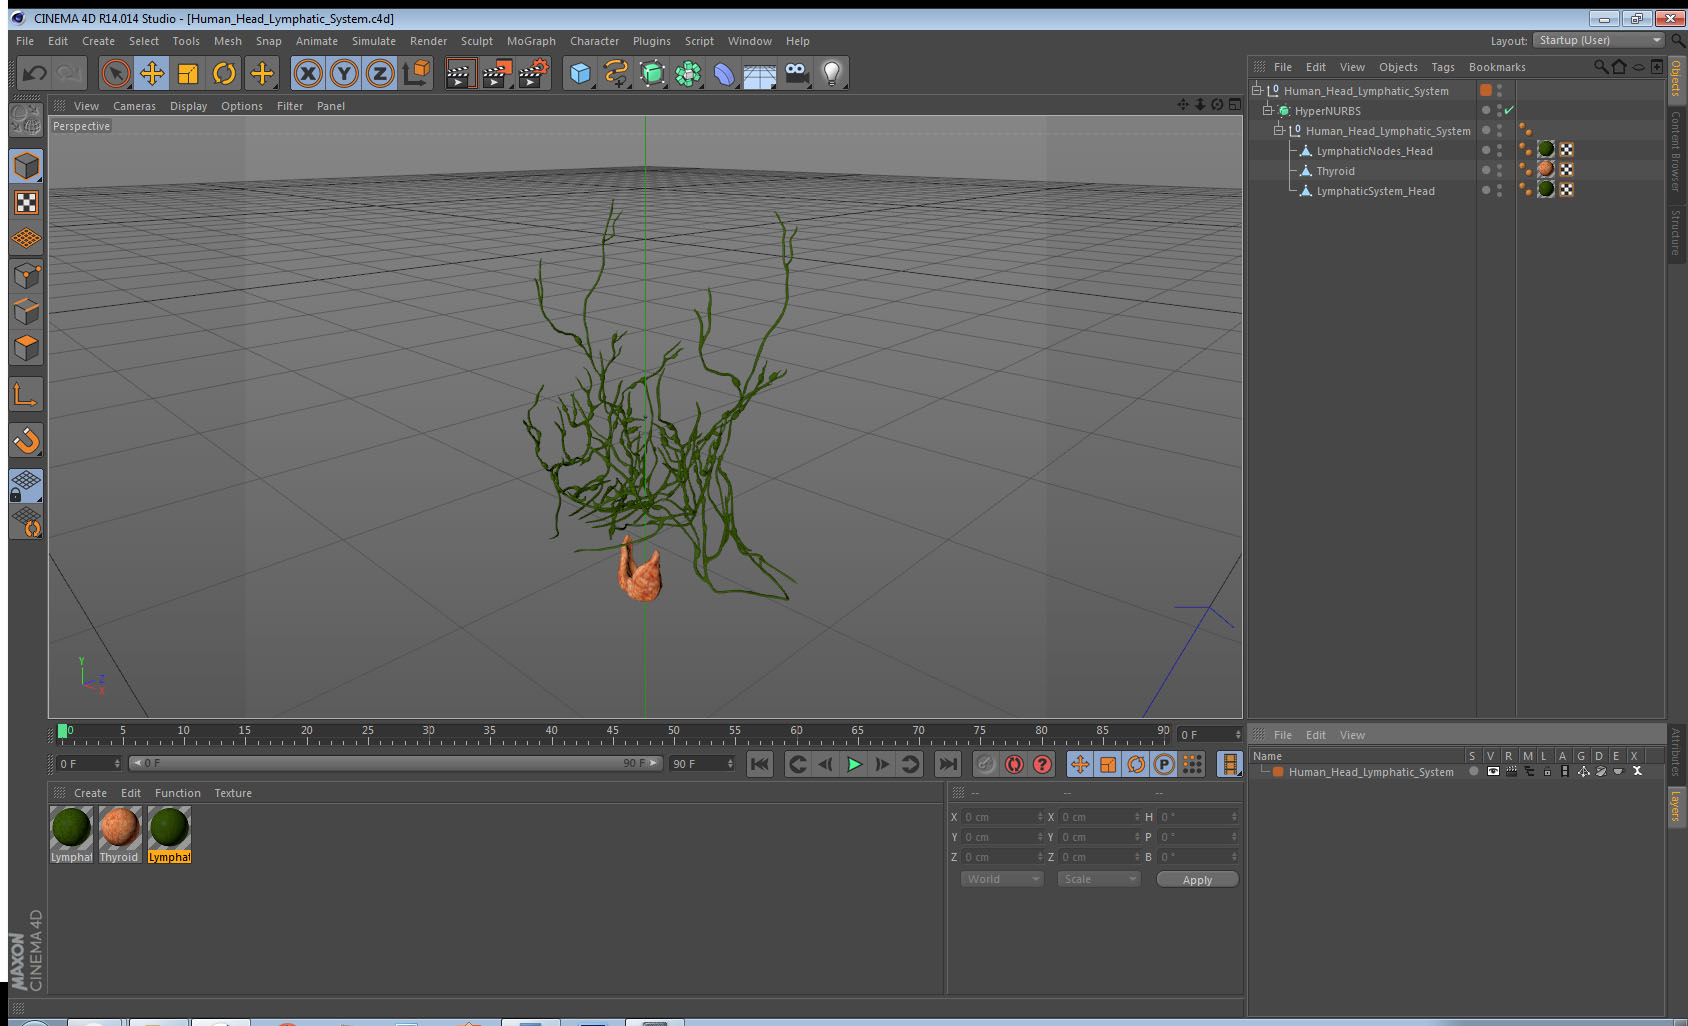This screenshot has width=1688, height=1026.
Task: Render to Picture Viewer
Action: (496, 73)
